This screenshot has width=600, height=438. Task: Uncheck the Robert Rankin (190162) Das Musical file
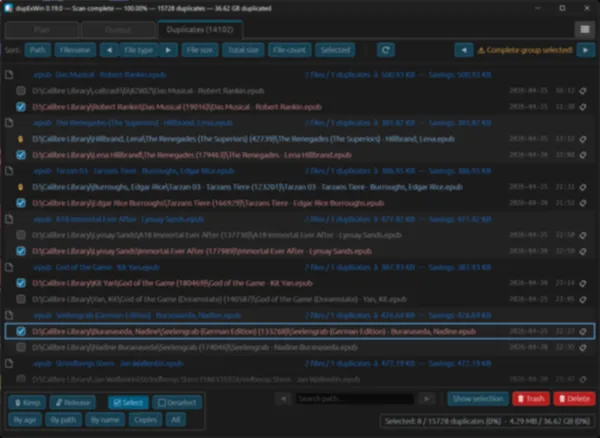[21, 107]
